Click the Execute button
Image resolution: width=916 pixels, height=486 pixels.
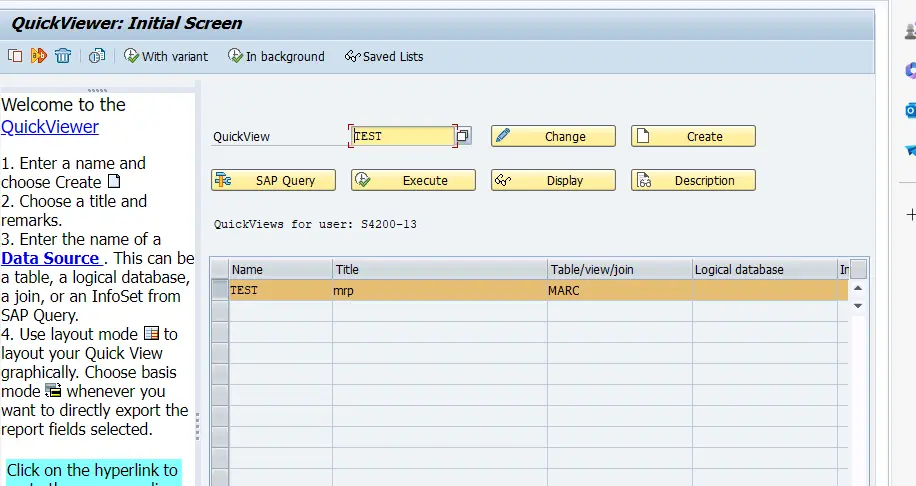tap(413, 180)
